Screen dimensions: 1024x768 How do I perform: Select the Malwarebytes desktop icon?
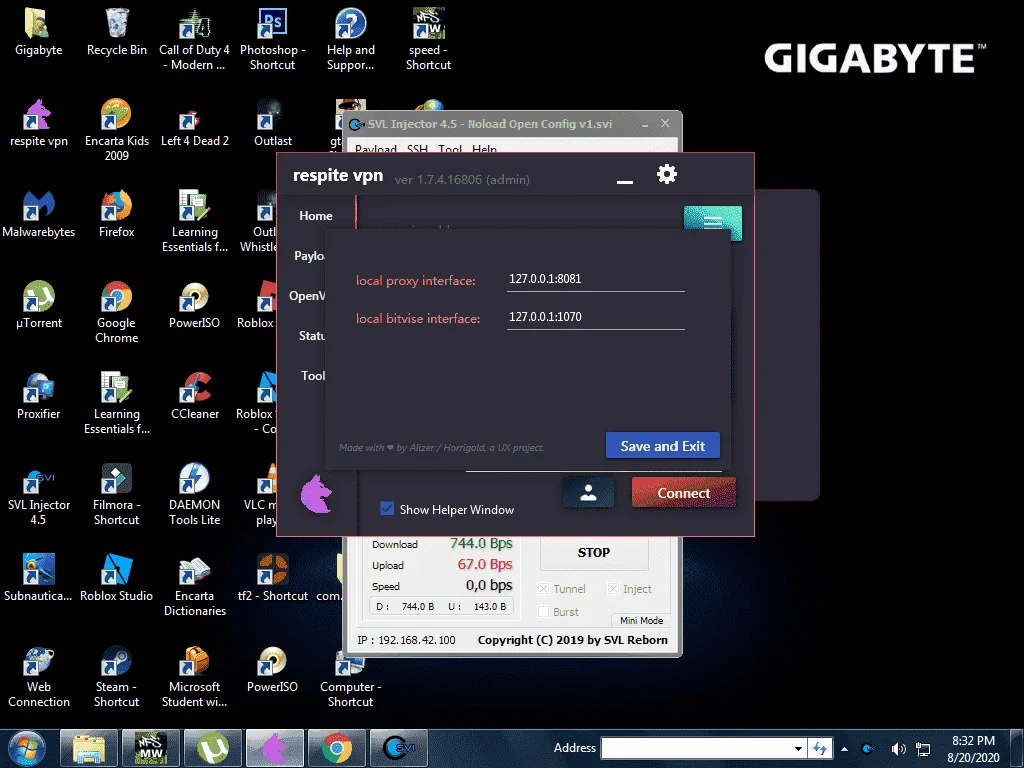39,214
